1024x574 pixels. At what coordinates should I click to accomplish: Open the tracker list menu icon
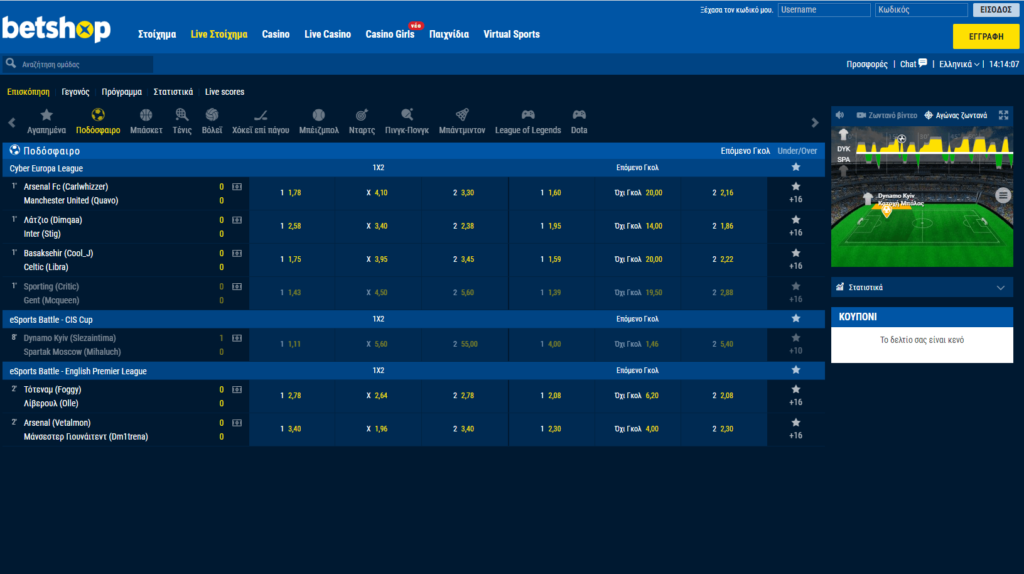pyautogui.click(x=1003, y=195)
